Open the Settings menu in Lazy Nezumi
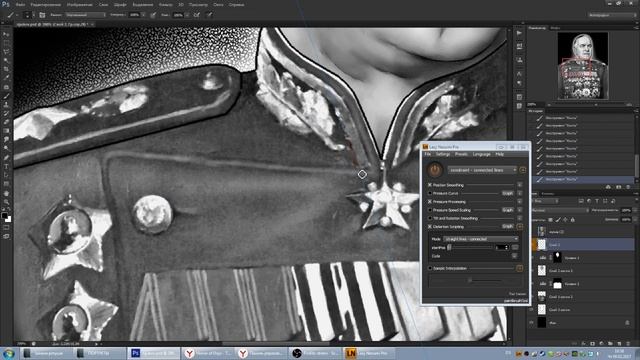This screenshot has height=360, width=640. 443,154
